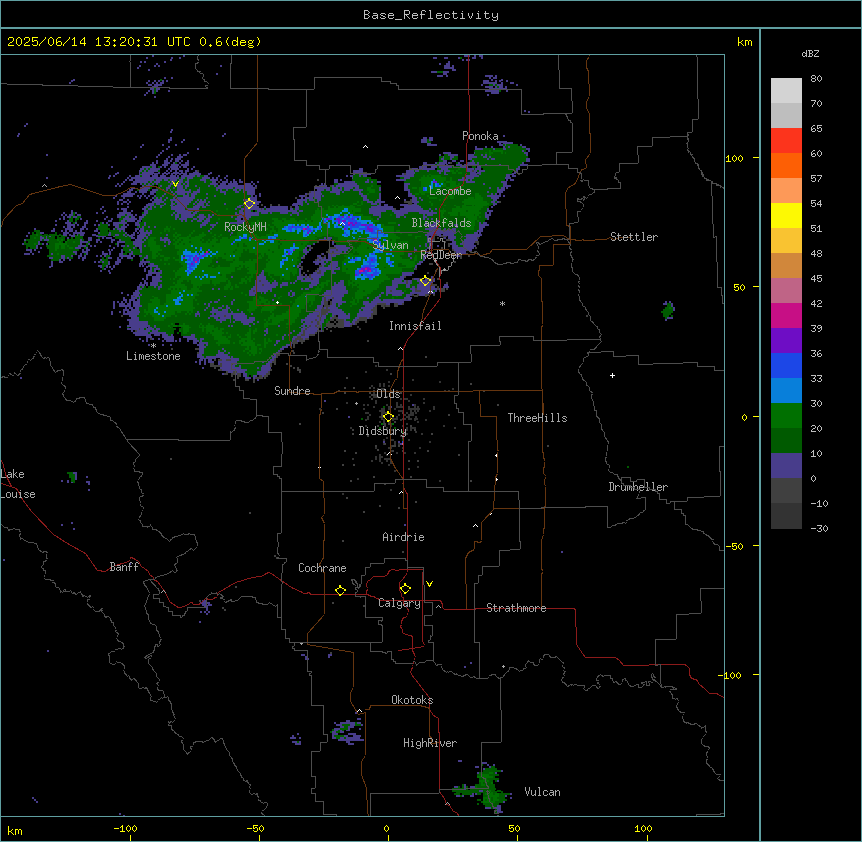Select the yellow diamond marker below Cochrane

click(340, 590)
